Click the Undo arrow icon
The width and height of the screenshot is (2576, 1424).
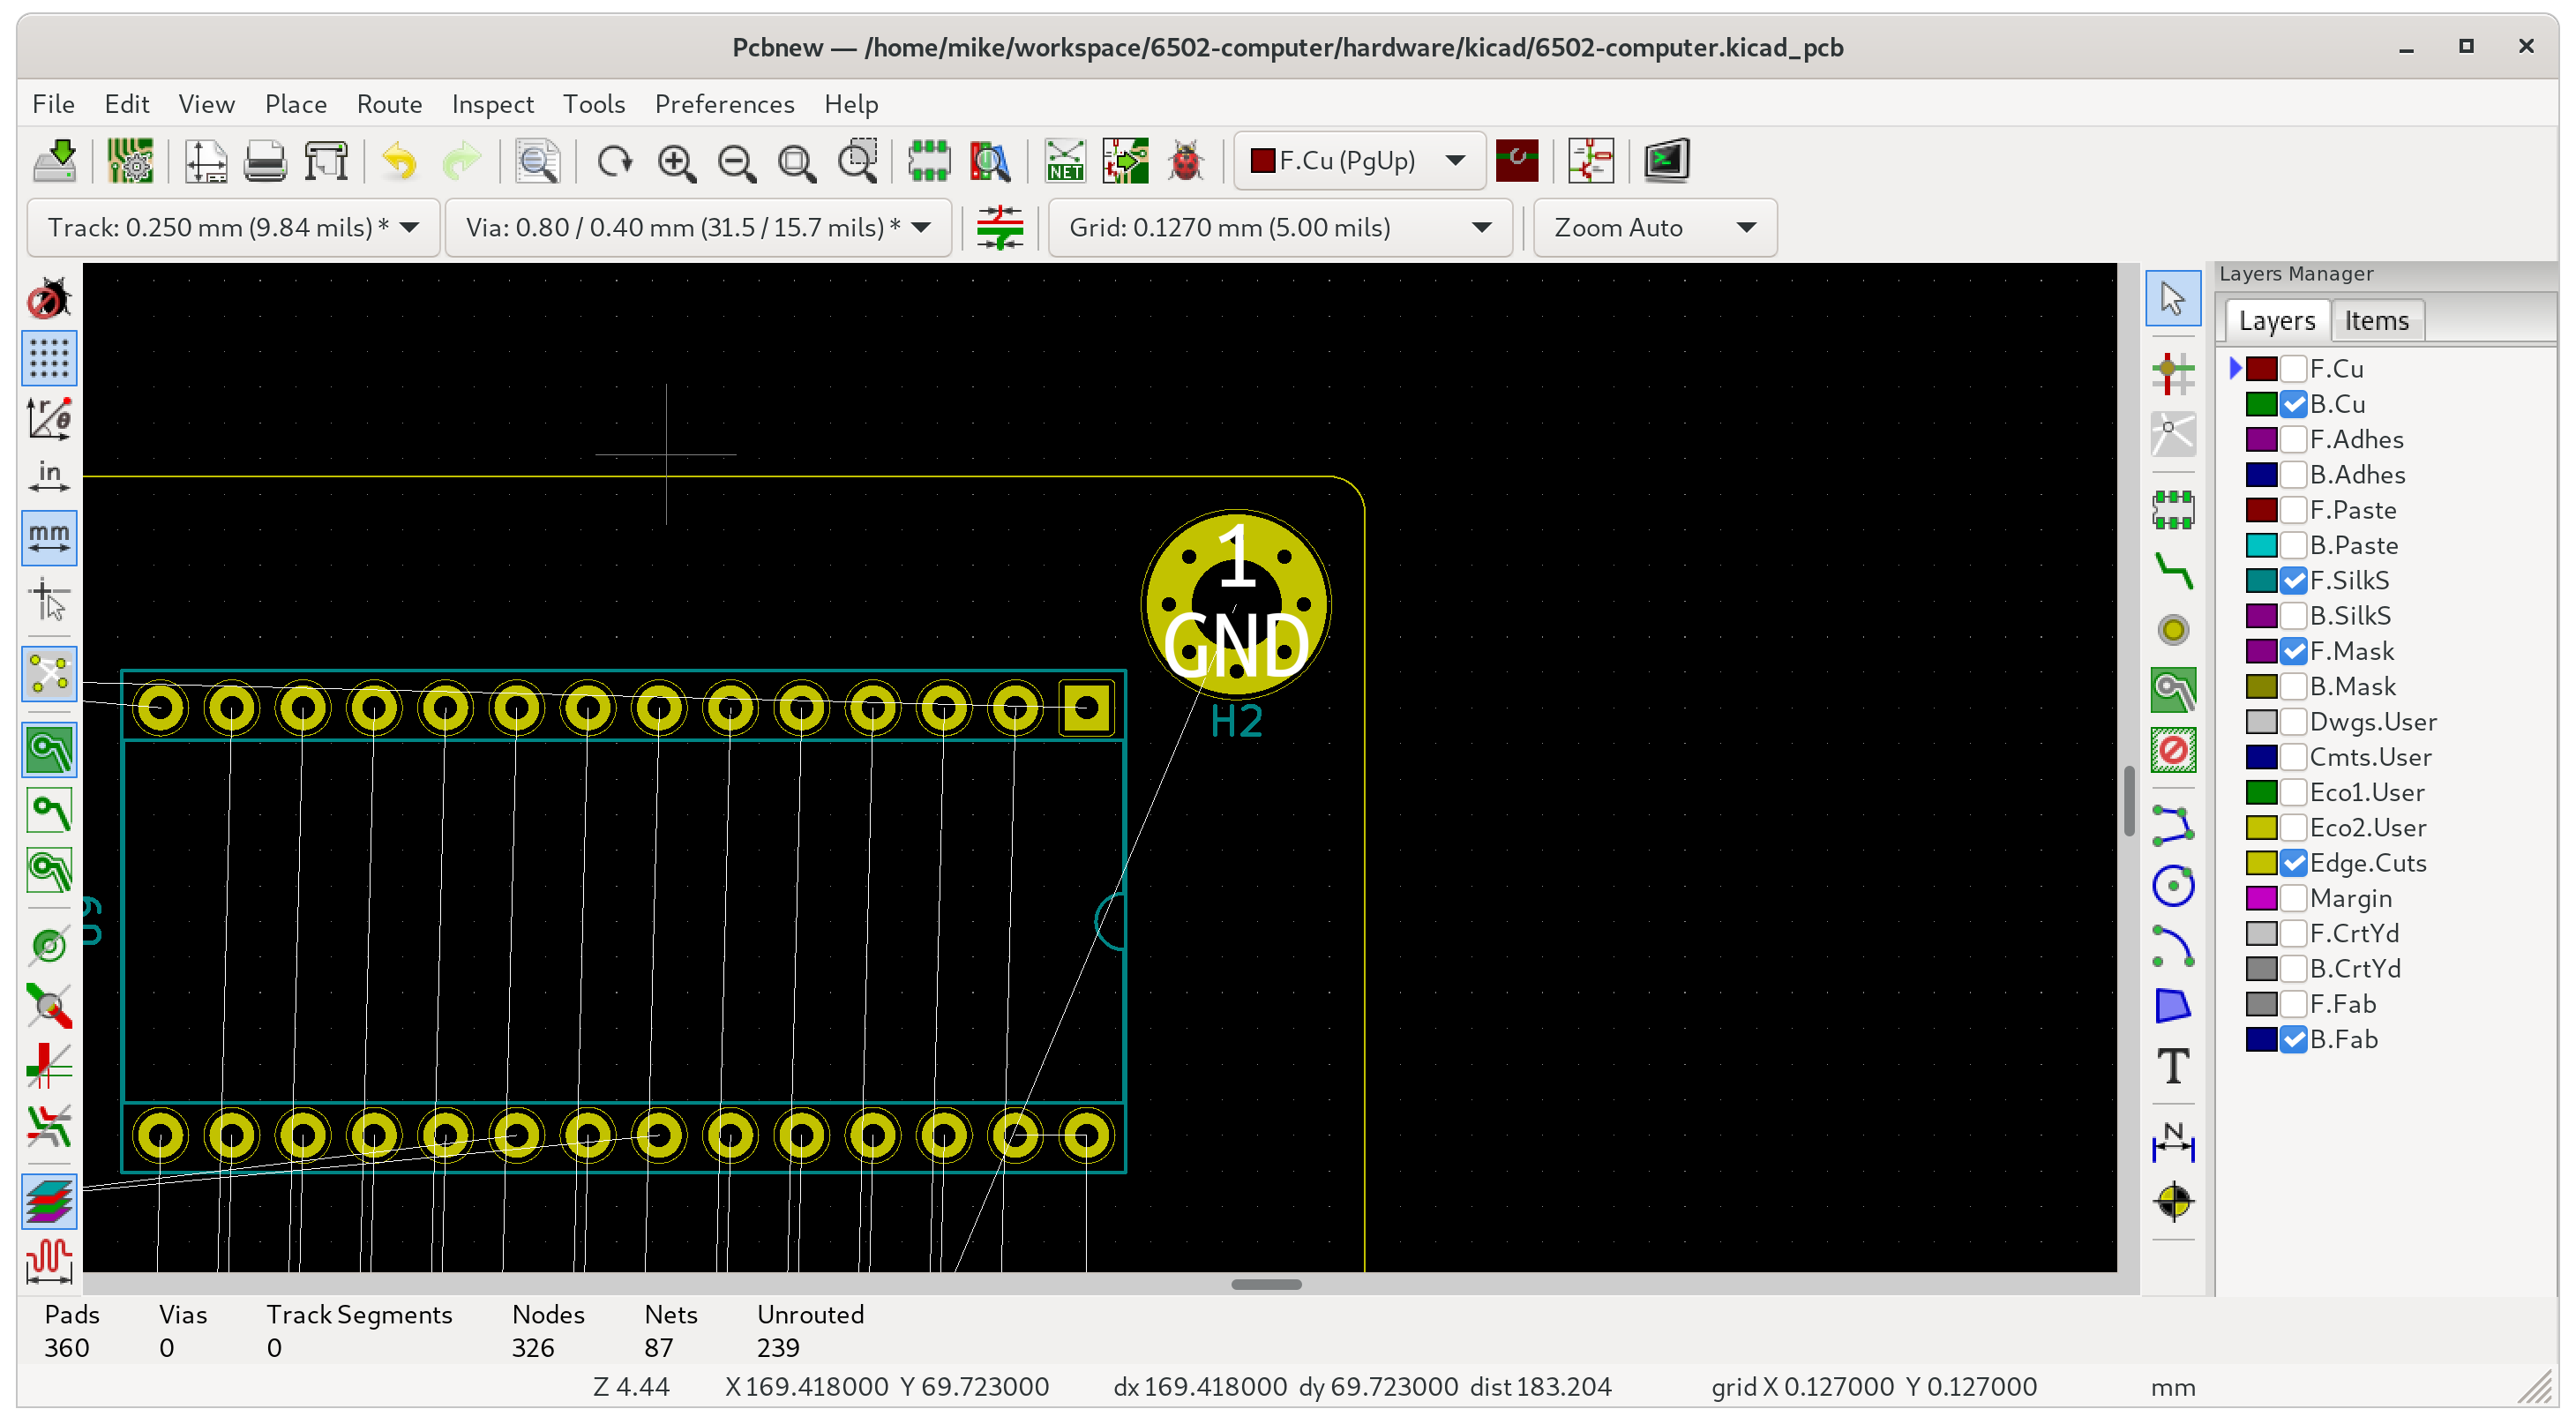pyautogui.click(x=399, y=161)
